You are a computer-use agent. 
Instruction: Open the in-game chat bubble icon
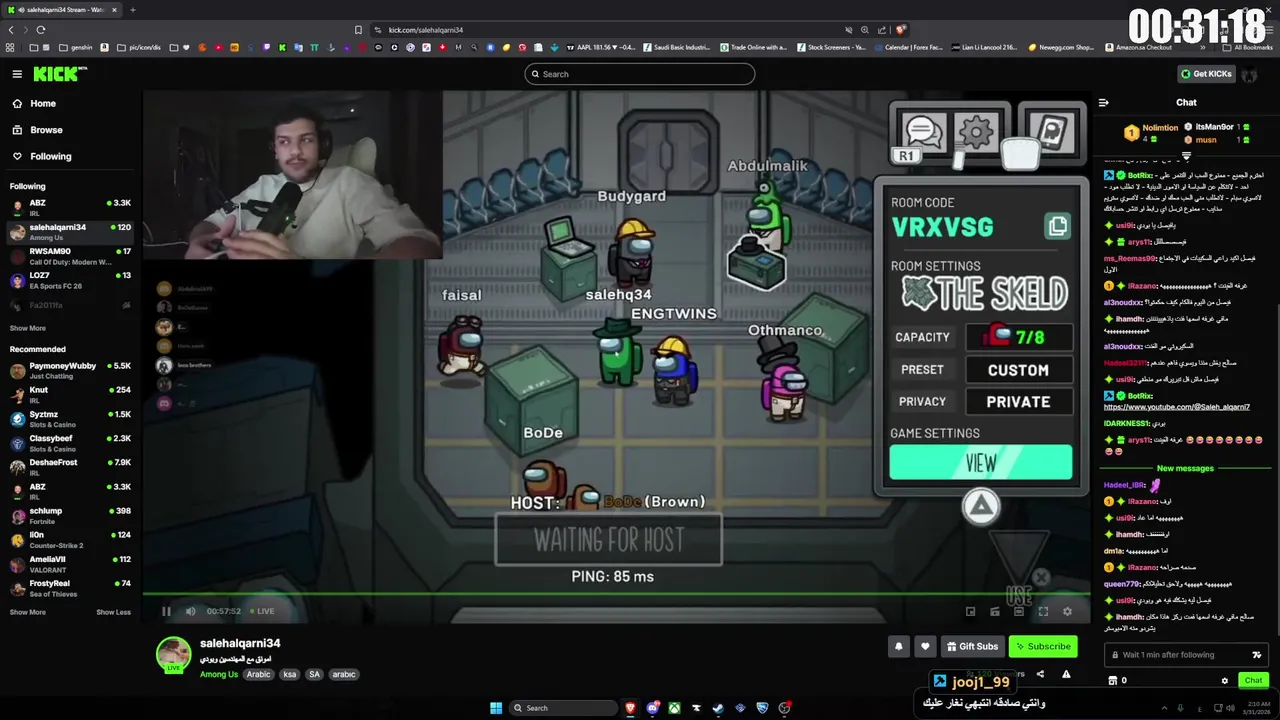pos(922,131)
